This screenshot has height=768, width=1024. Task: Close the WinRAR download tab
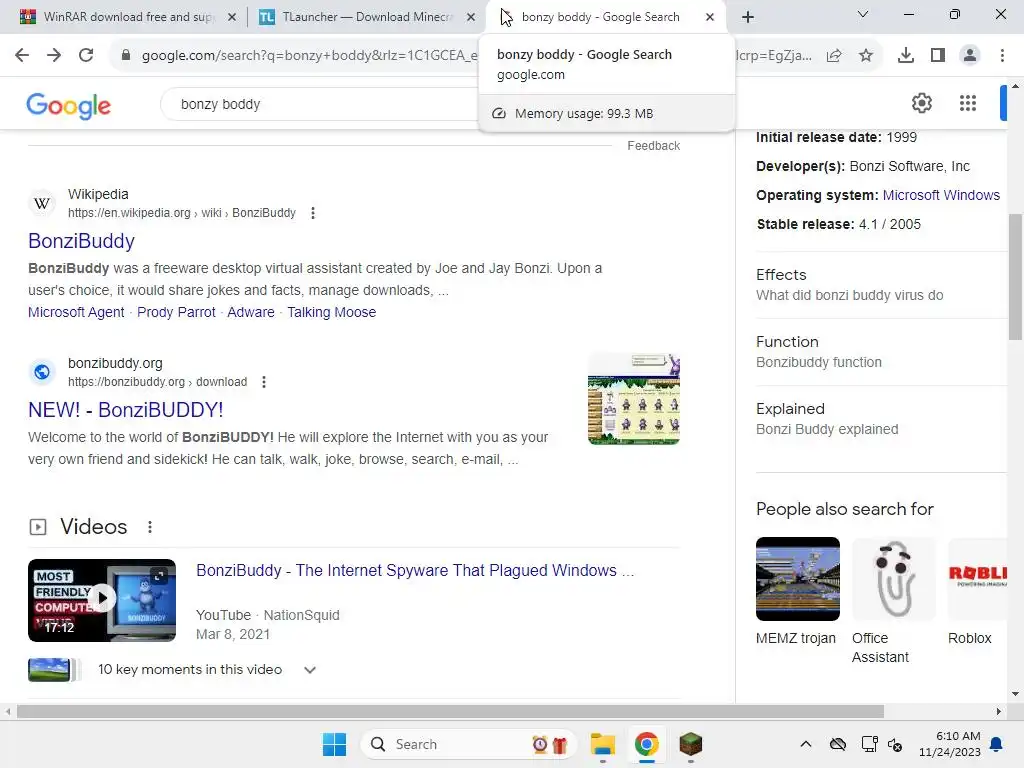232,17
